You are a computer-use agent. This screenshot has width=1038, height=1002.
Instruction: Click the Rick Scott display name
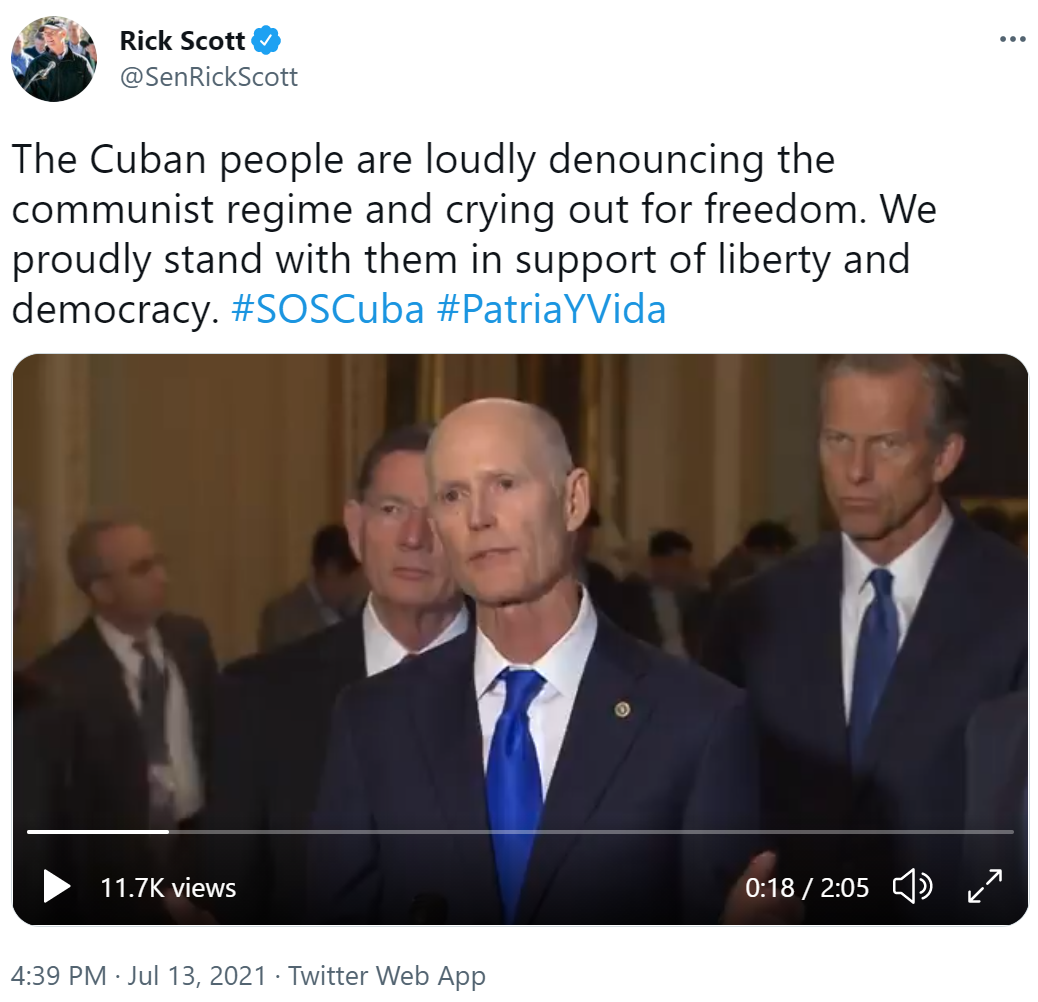[x=182, y=40]
